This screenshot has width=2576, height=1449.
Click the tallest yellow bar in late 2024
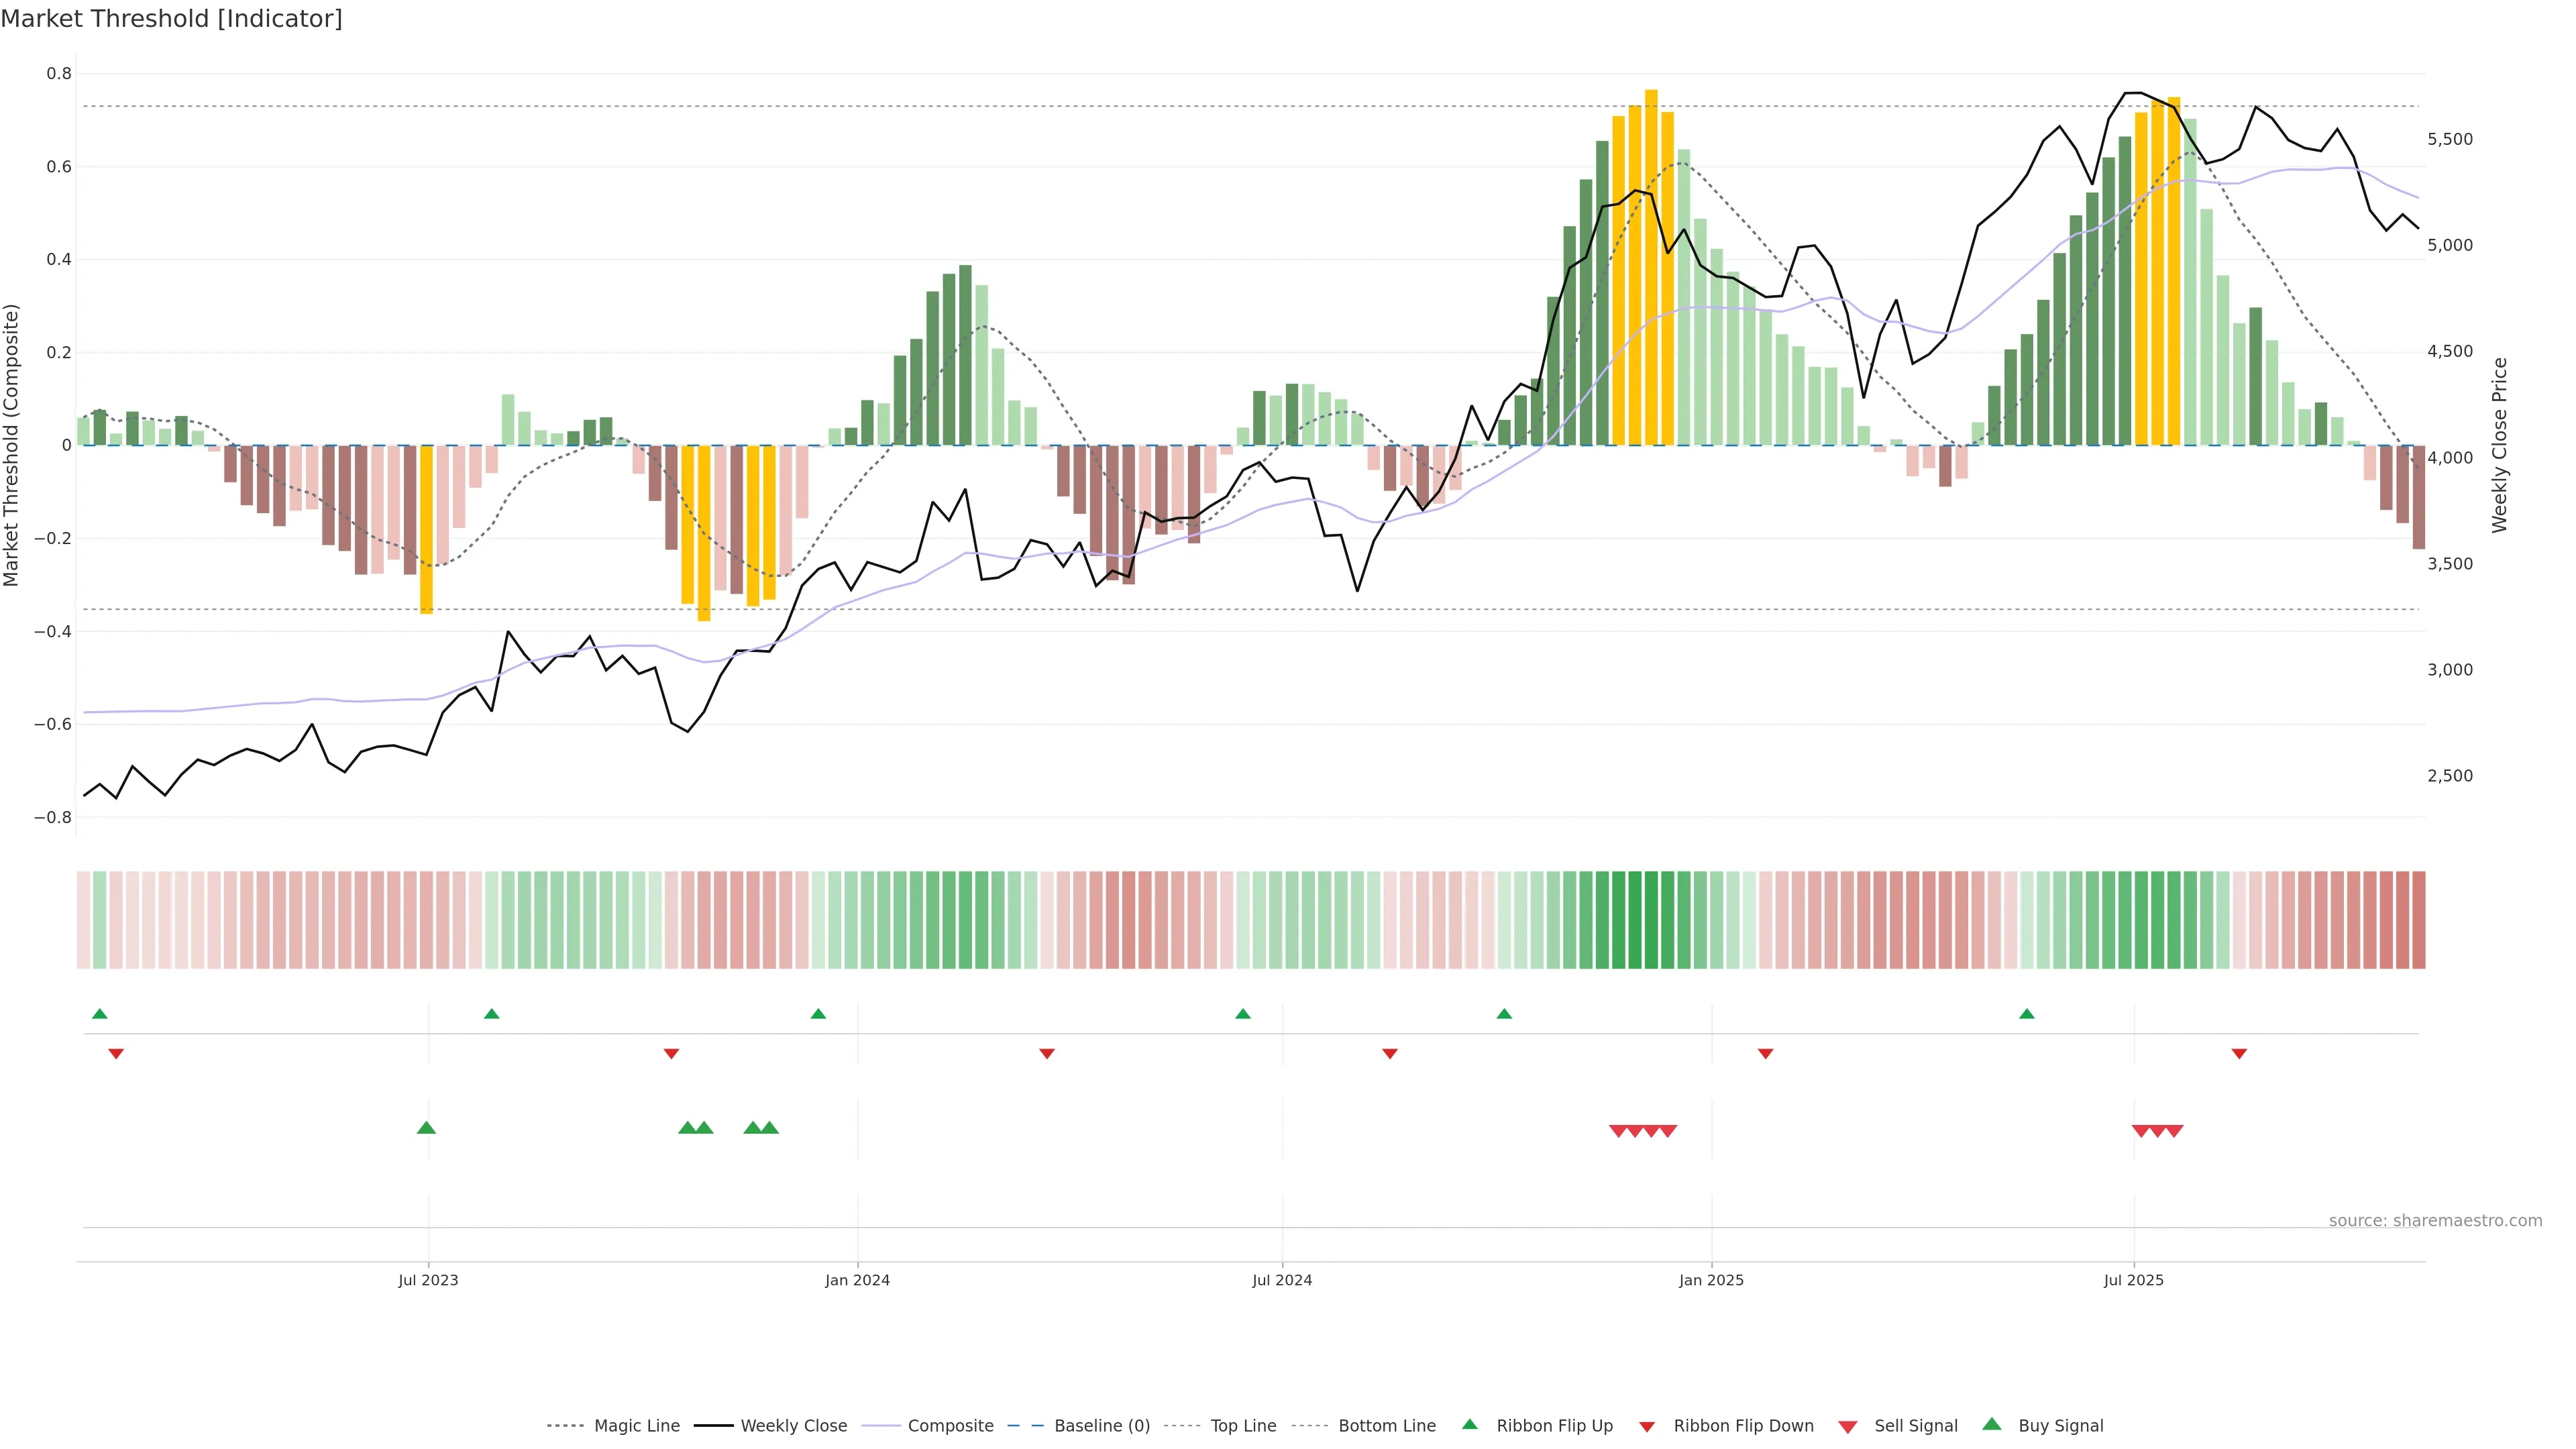click(1651, 267)
